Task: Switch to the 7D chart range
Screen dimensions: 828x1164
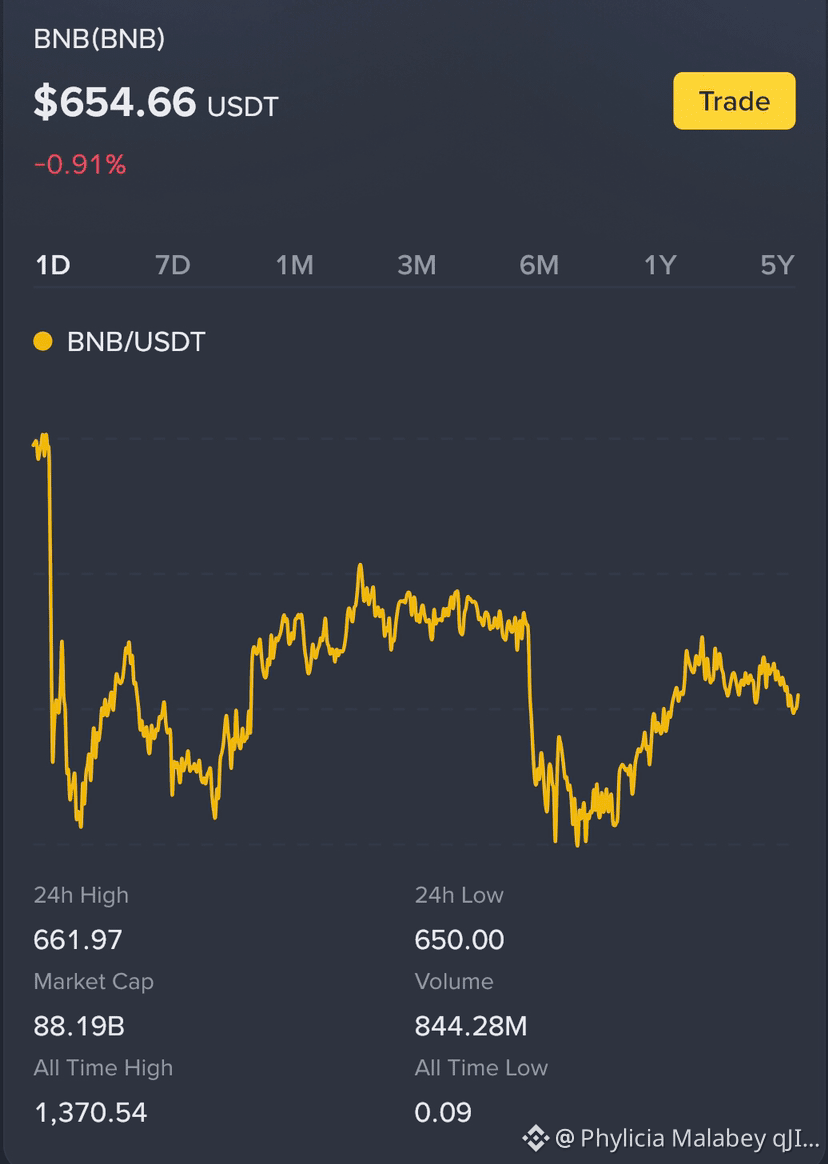Action: coord(172,265)
